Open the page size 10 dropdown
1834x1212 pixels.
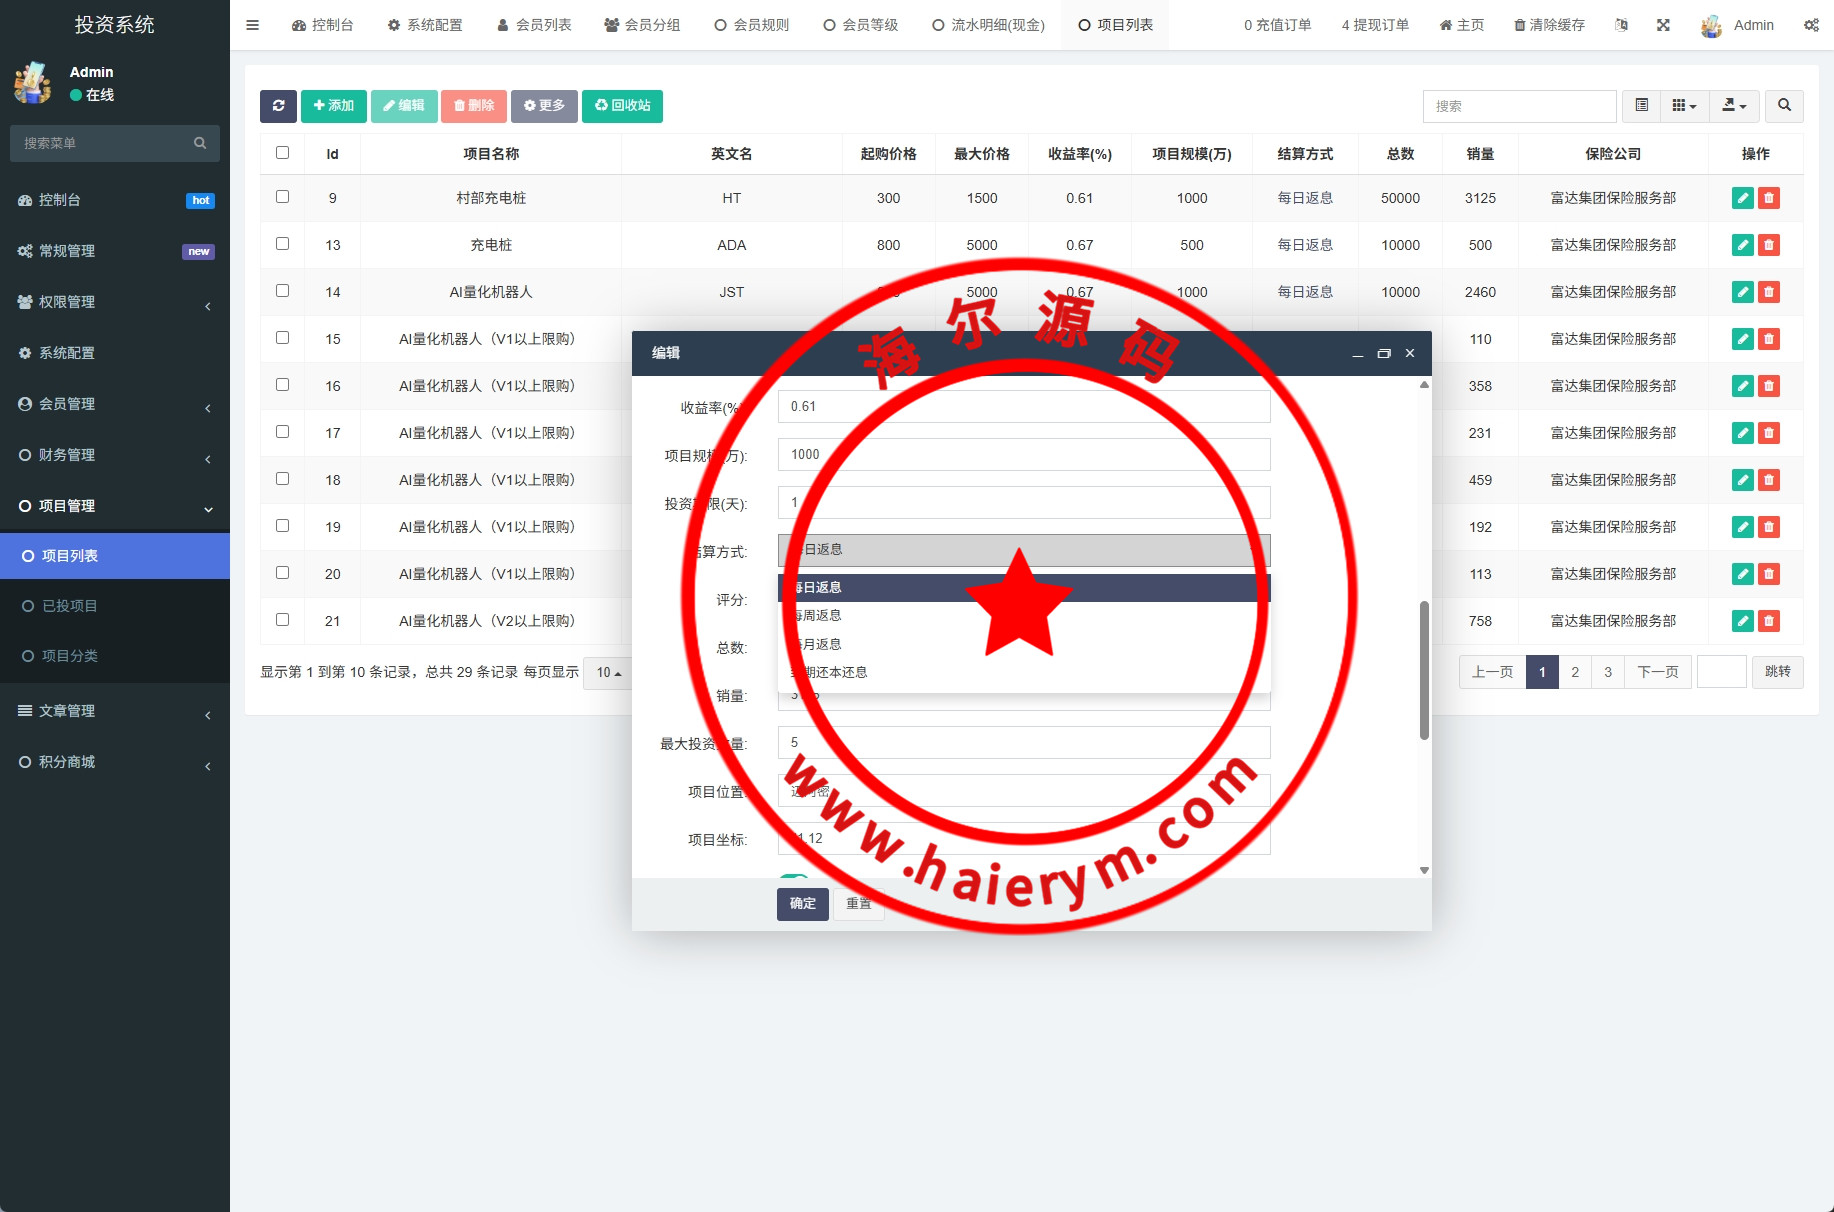click(608, 673)
